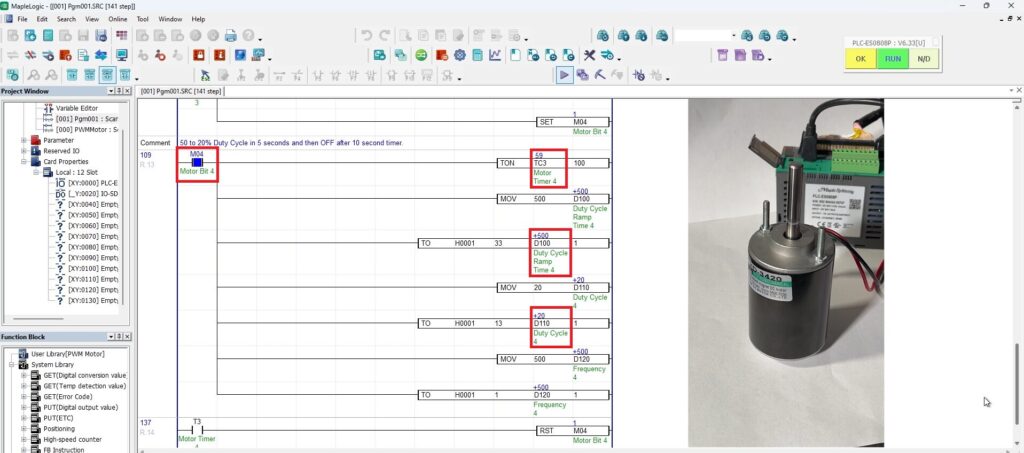This screenshot has width=1024, height=453.
Task: Open the Search menu
Action: 66,19
